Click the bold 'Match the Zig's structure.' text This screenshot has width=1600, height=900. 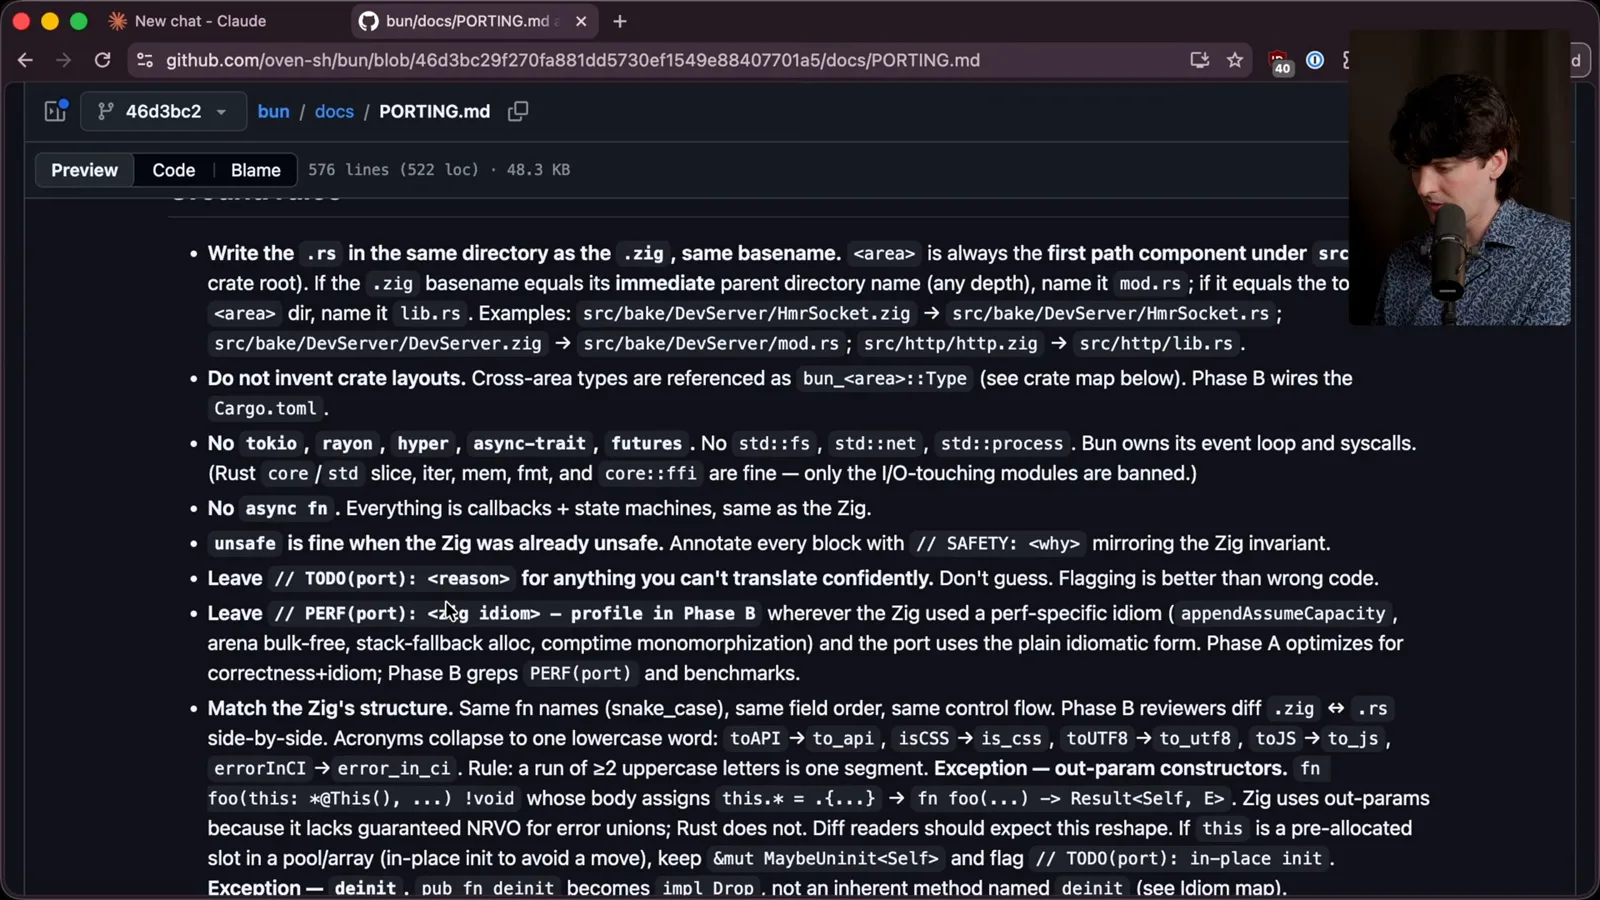(330, 708)
